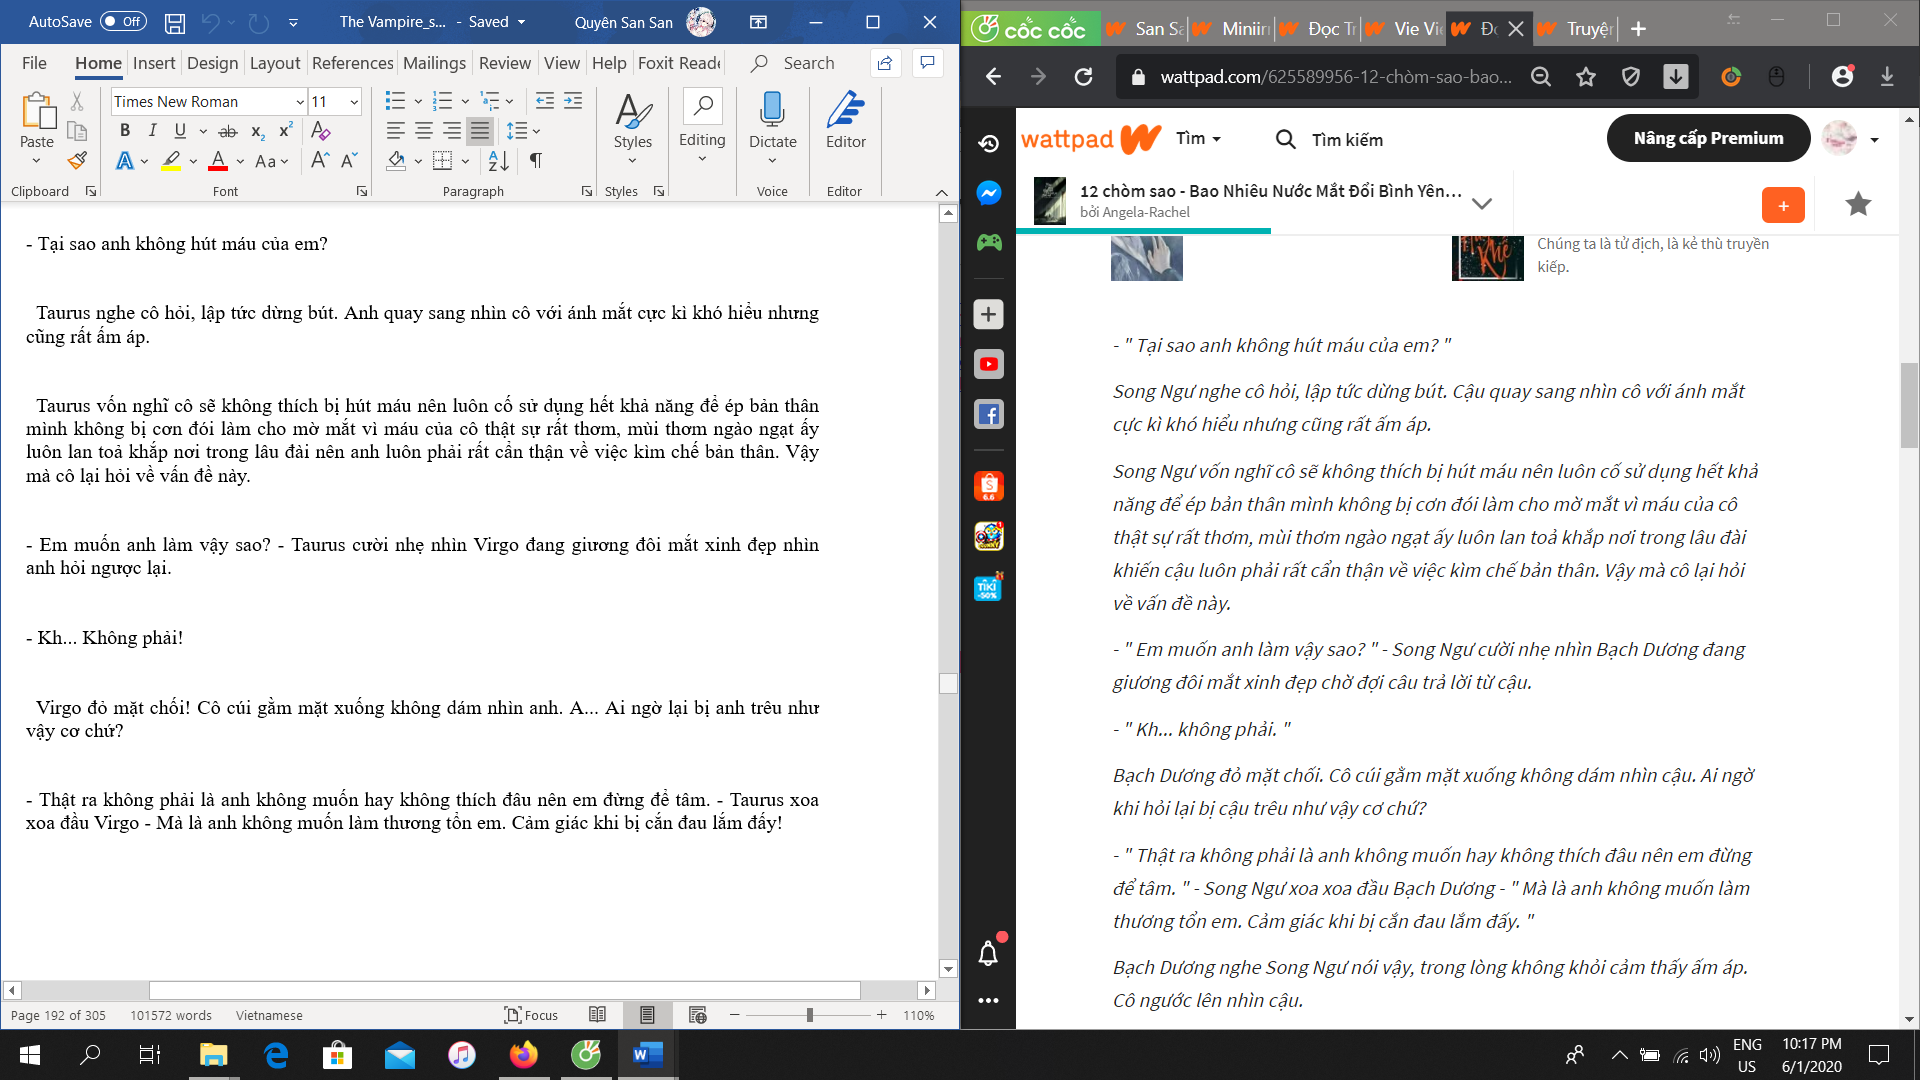Expand the Wattpad chapter list chevron
The image size is (1920, 1080).
(x=1482, y=203)
